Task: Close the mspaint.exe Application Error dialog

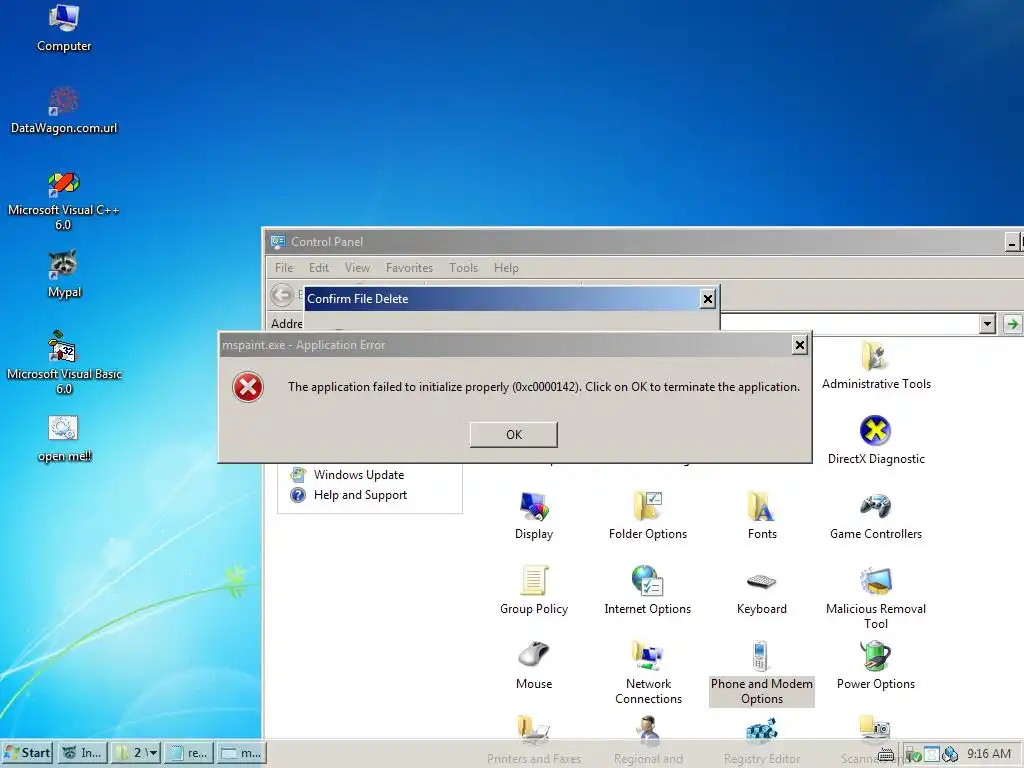Action: [799, 345]
